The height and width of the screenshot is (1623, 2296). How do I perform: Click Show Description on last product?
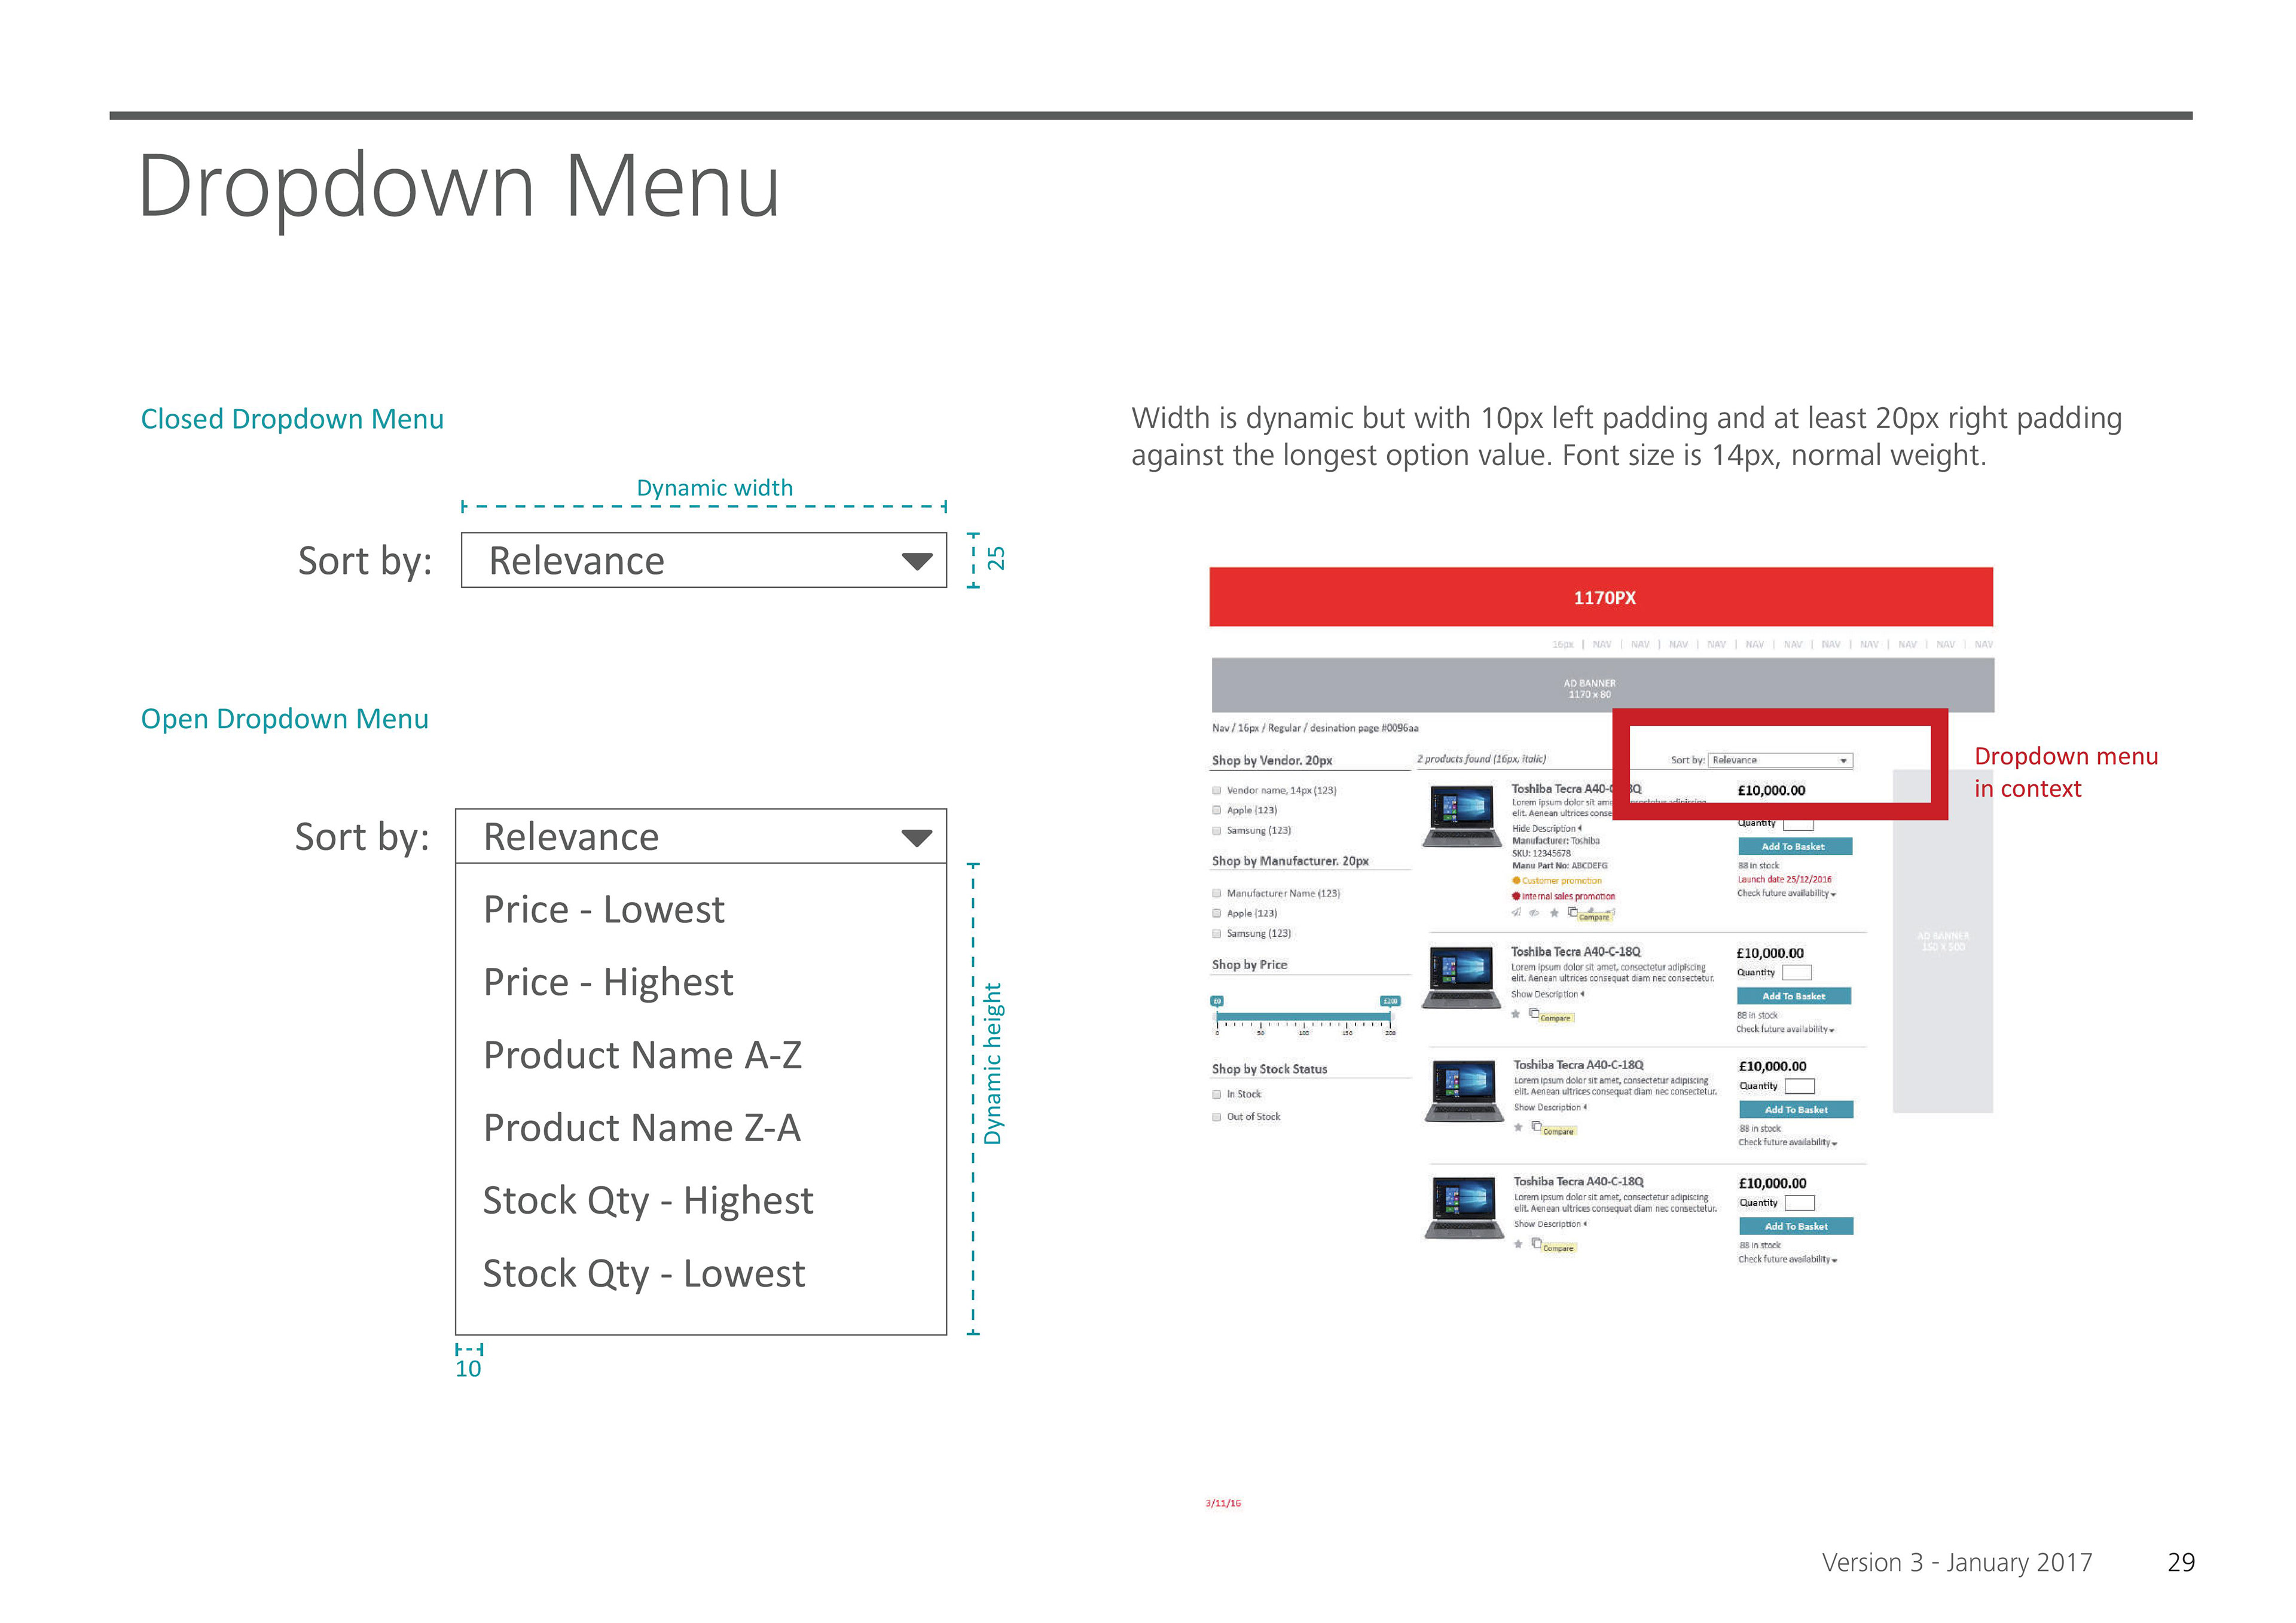[x=1550, y=1224]
